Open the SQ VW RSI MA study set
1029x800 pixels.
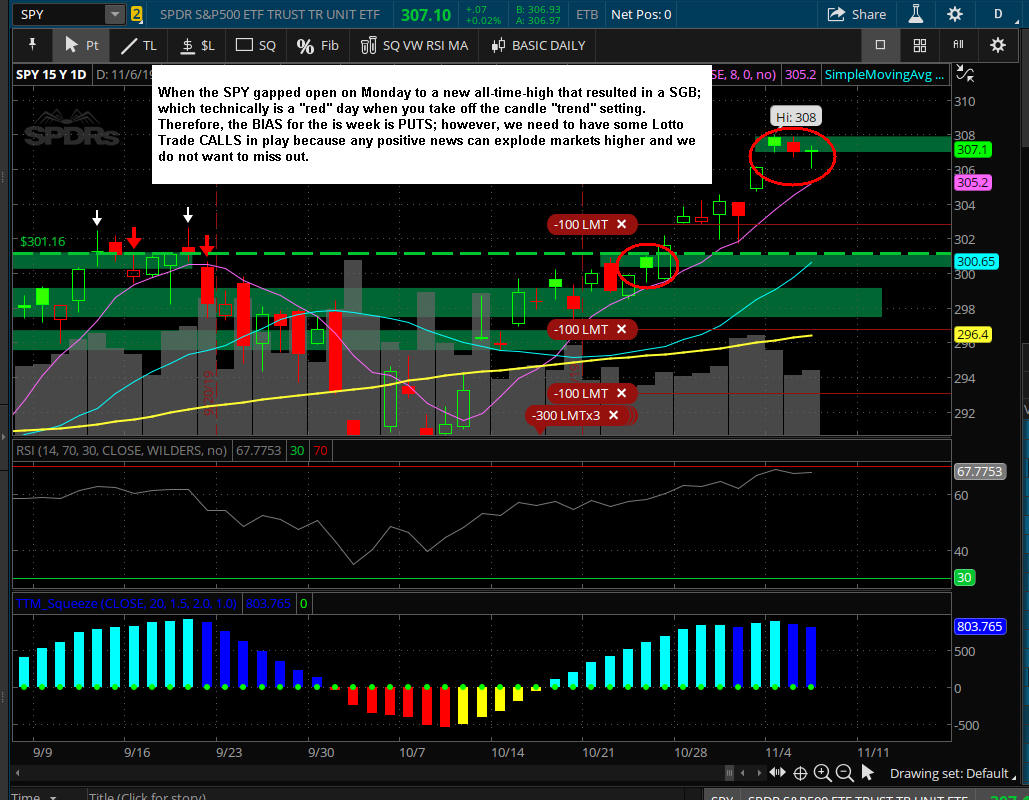pos(414,45)
